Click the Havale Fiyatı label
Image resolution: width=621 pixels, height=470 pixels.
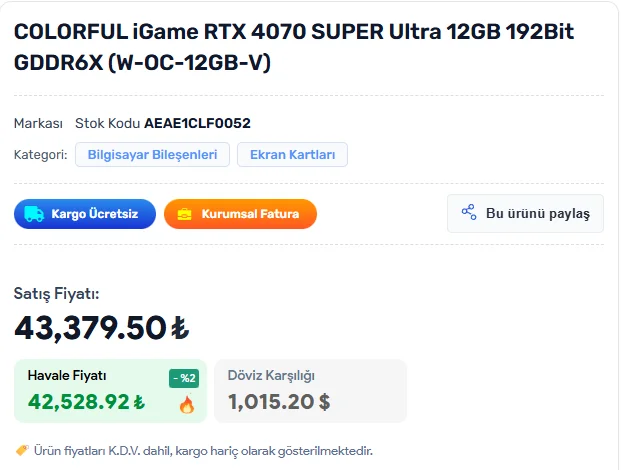(67, 376)
